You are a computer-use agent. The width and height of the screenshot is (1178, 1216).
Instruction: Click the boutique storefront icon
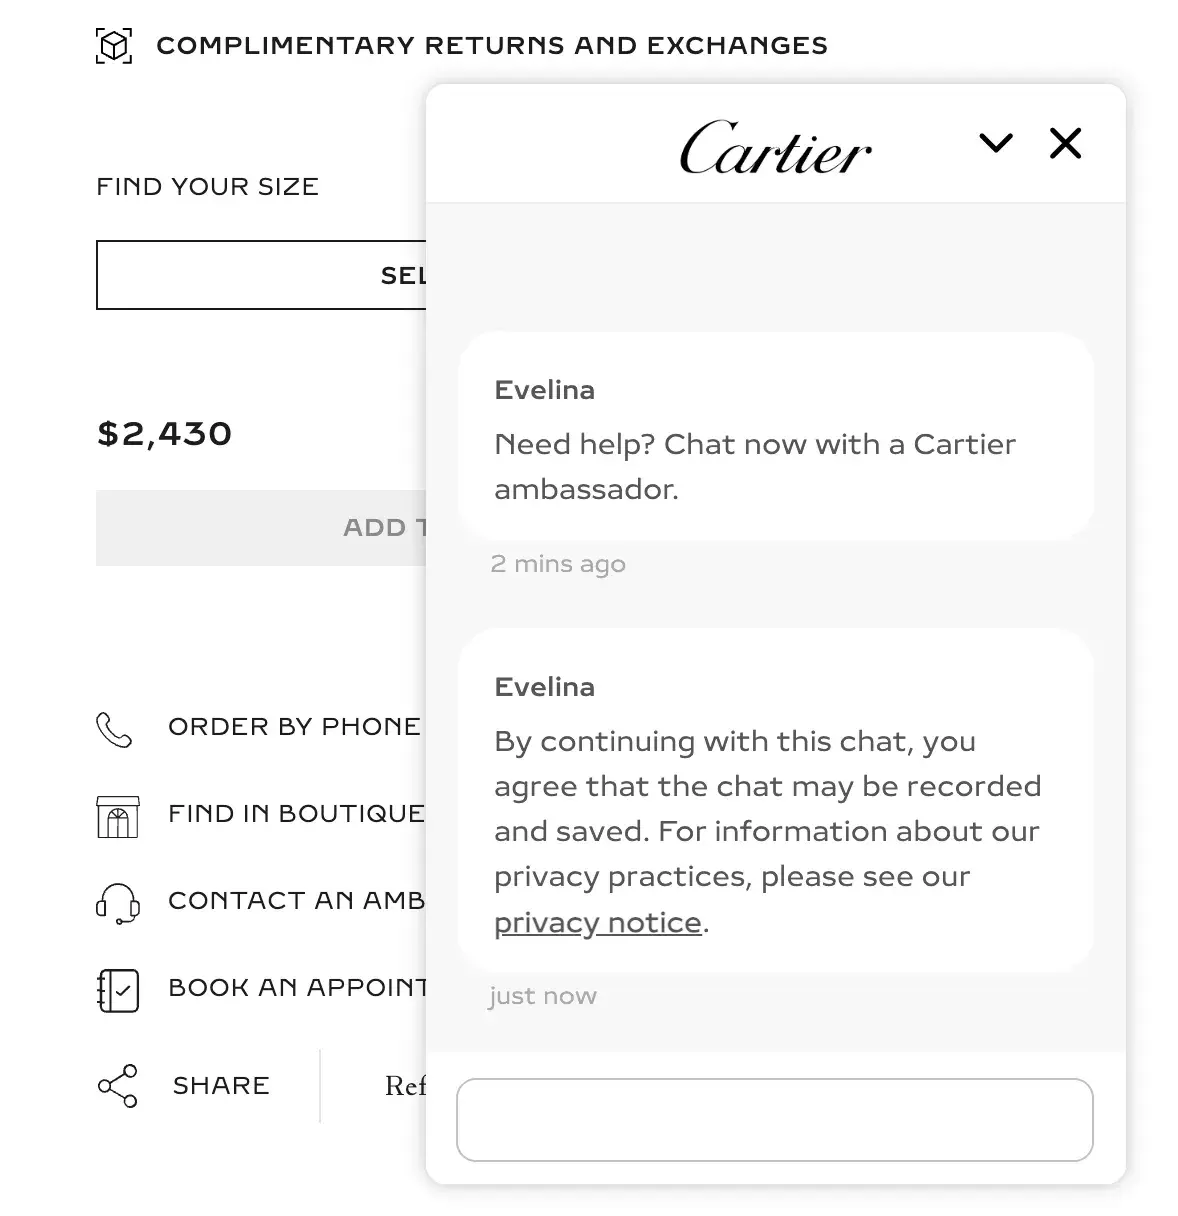coord(117,816)
